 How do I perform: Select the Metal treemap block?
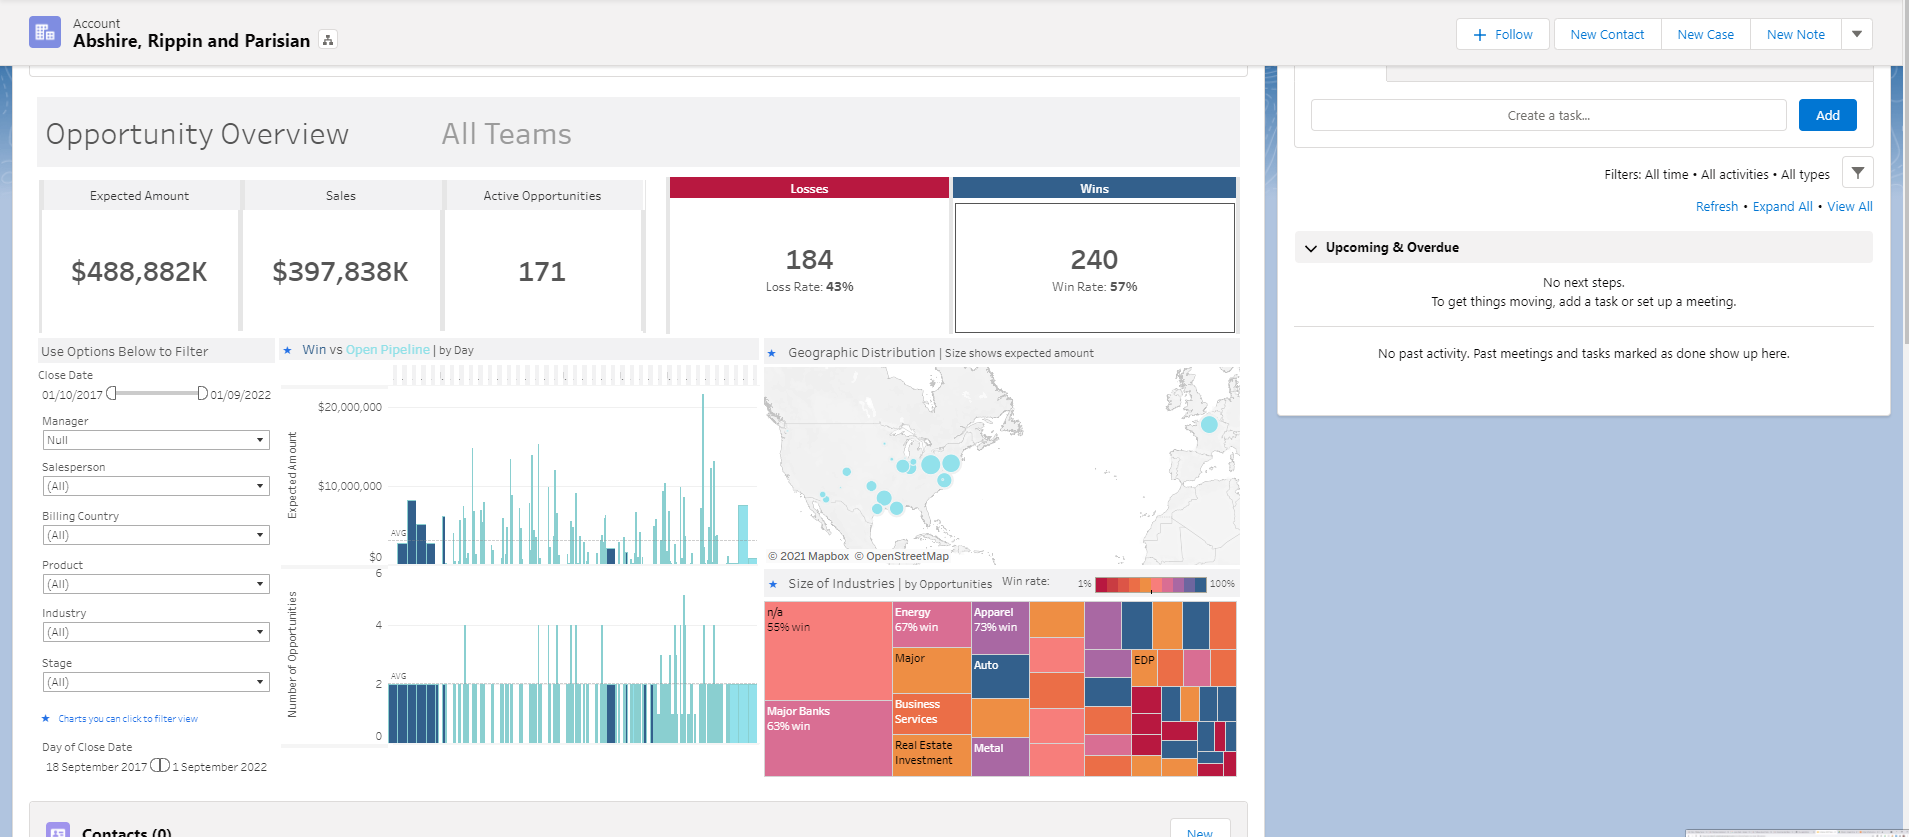click(1000, 757)
